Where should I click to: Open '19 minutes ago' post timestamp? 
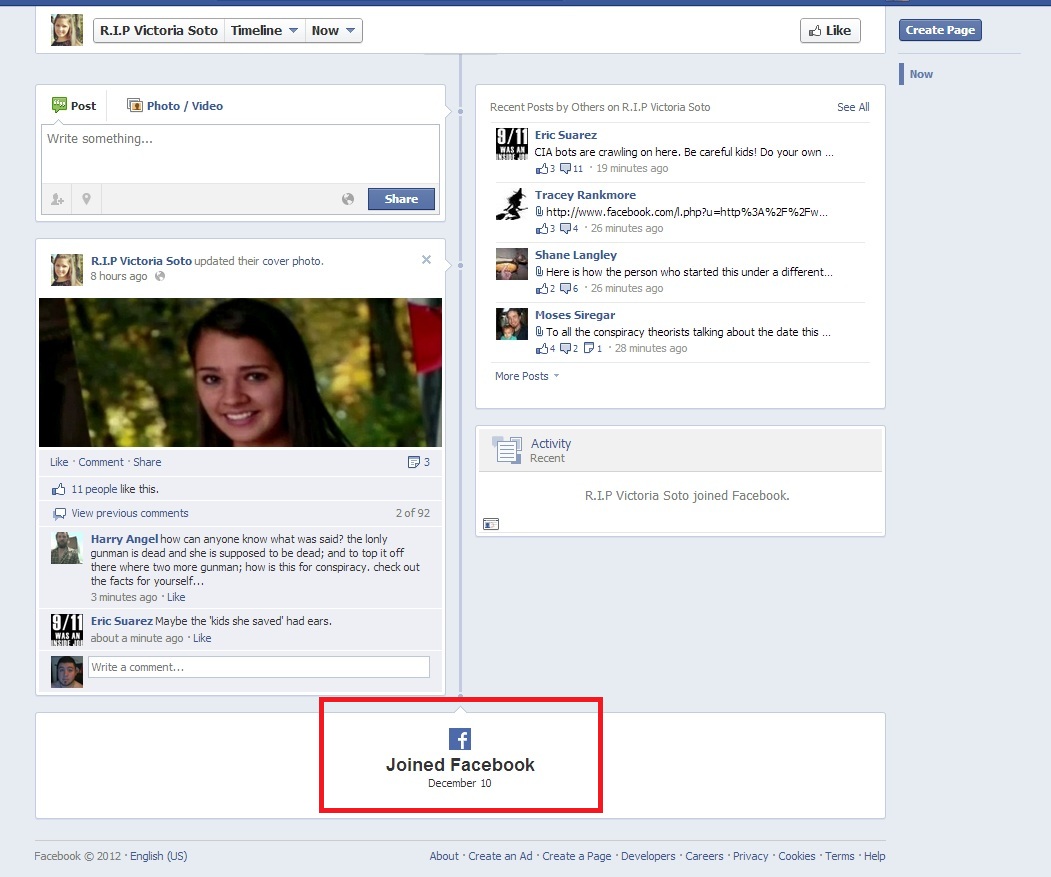pyautogui.click(x=632, y=168)
